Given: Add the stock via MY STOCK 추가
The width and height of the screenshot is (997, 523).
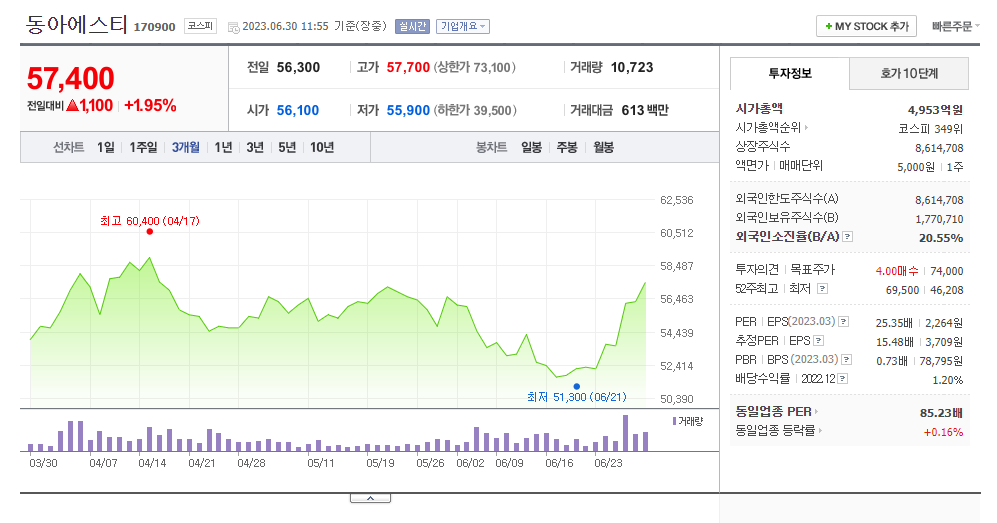Looking at the screenshot, I should [867, 27].
